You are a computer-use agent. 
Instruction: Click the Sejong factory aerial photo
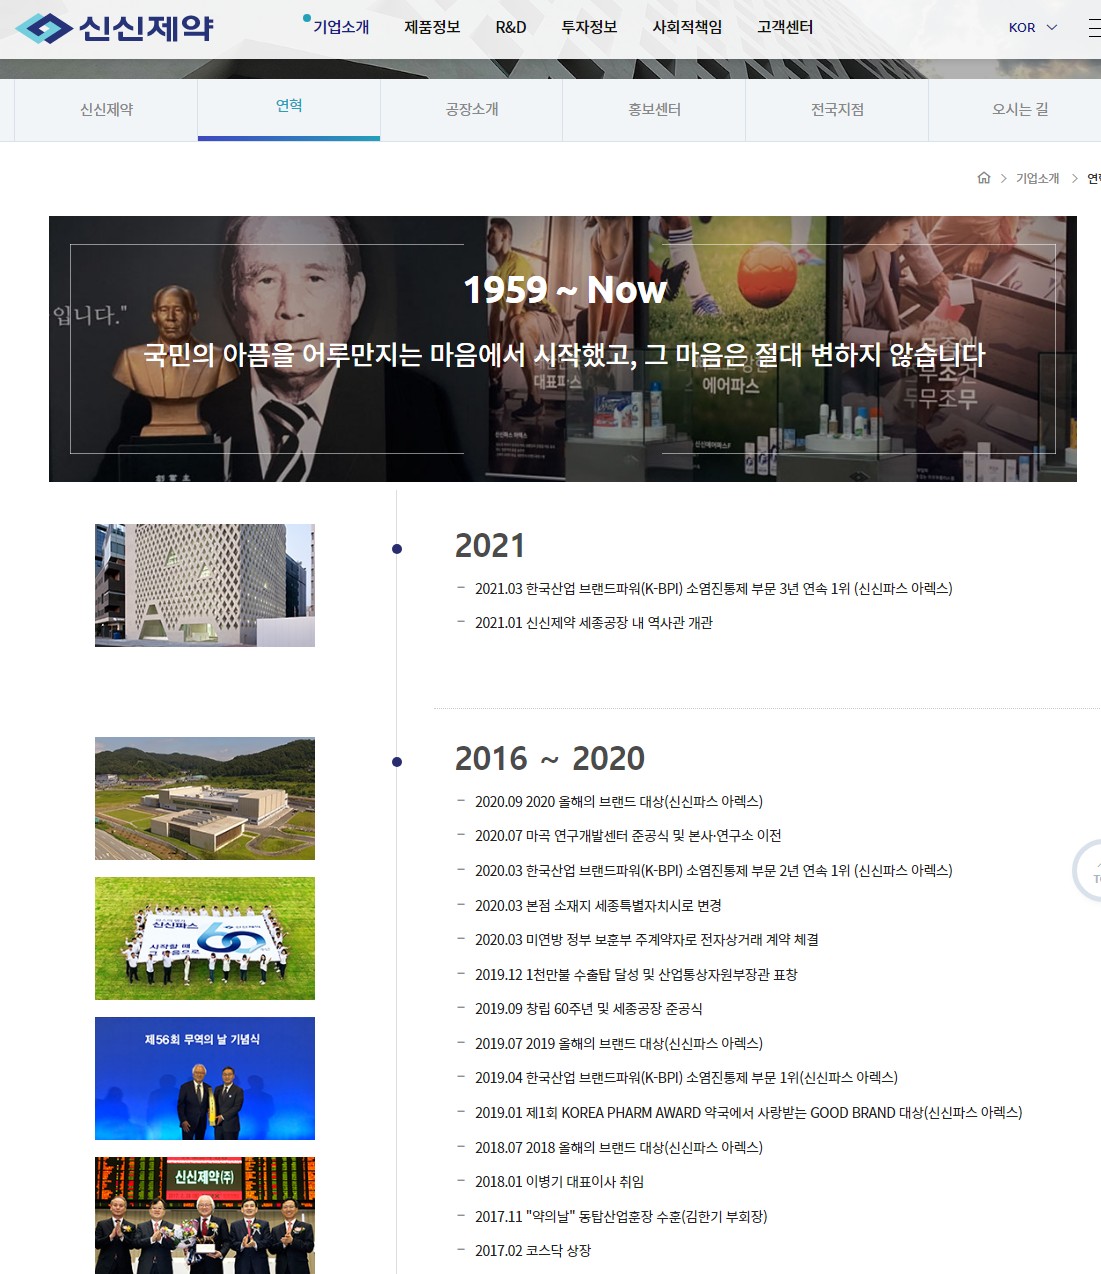[205, 799]
